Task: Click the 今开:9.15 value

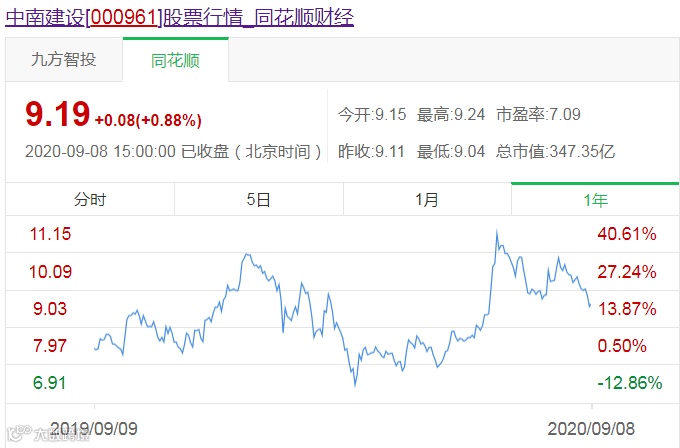Action: tap(372, 114)
